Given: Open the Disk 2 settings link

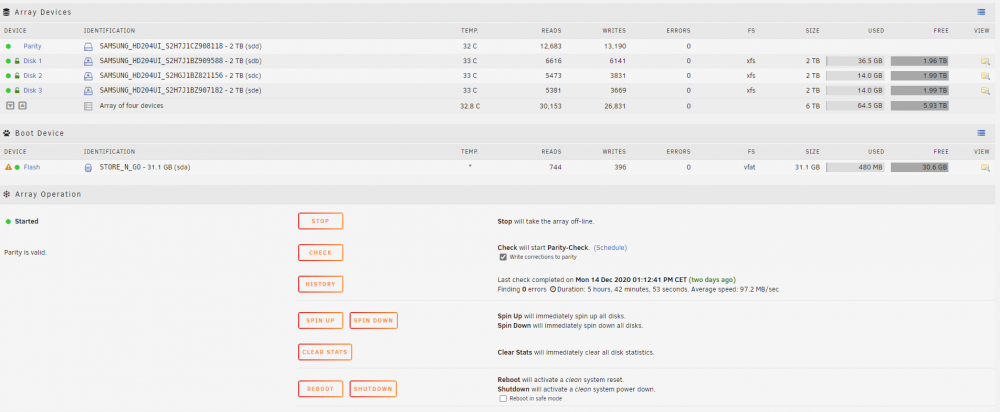Looking at the screenshot, I should pyautogui.click(x=33, y=76).
